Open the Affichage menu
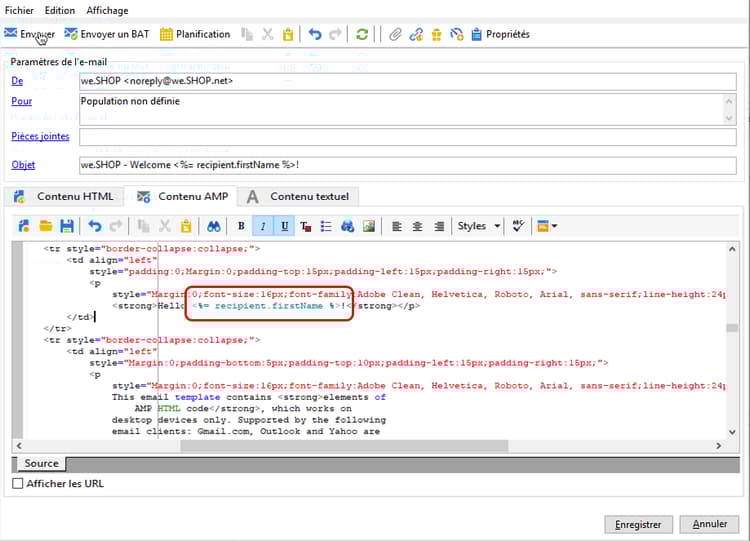Image resolution: width=750 pixels, height=541 pixels. (107, 10)
